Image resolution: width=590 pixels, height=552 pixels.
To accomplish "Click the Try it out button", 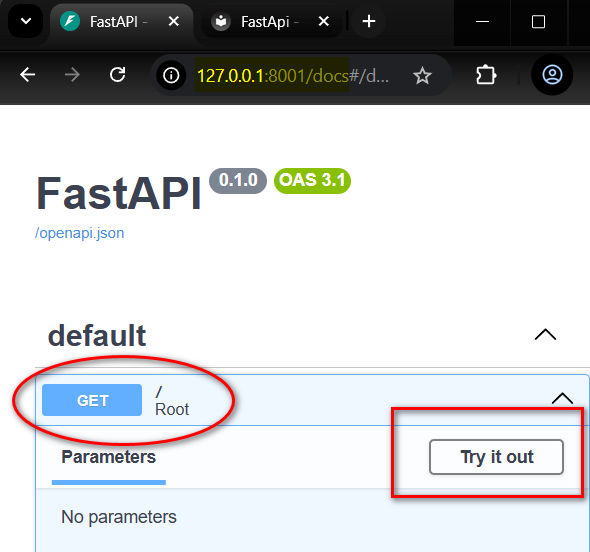I will 496,457.
